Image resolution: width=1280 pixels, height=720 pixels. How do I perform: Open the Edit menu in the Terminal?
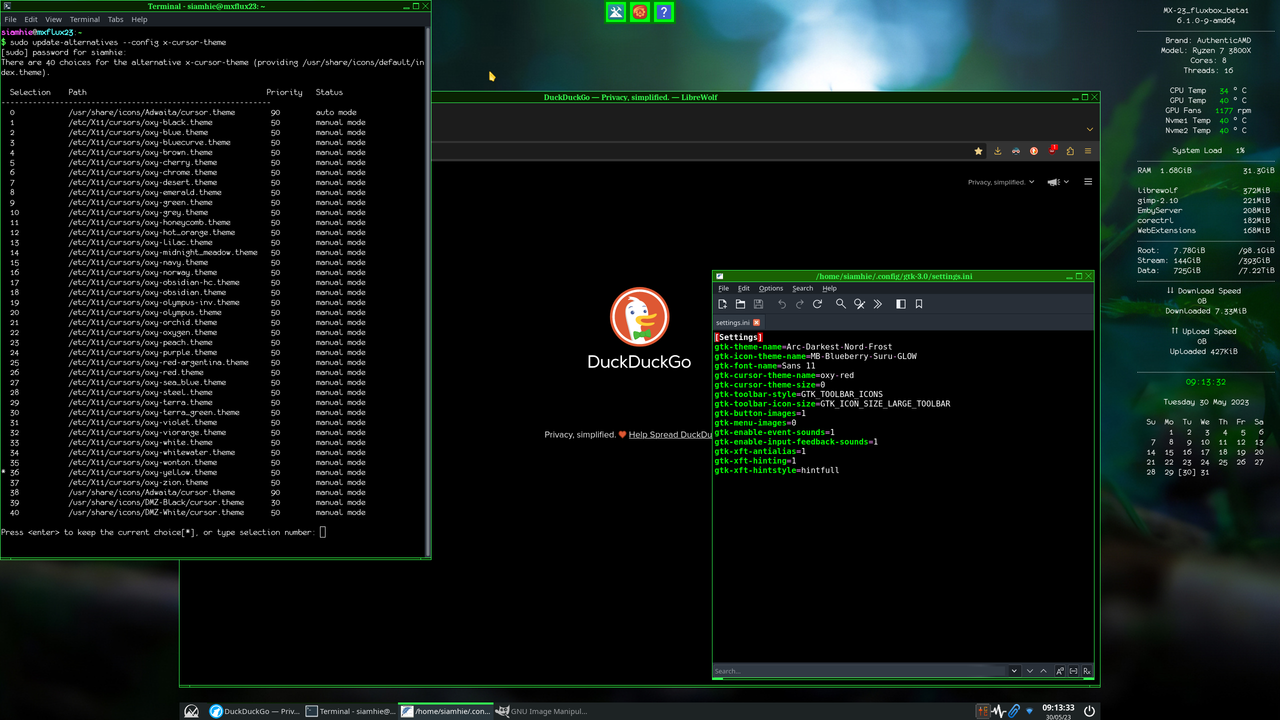pyautogui.click(x=31, y=19)
